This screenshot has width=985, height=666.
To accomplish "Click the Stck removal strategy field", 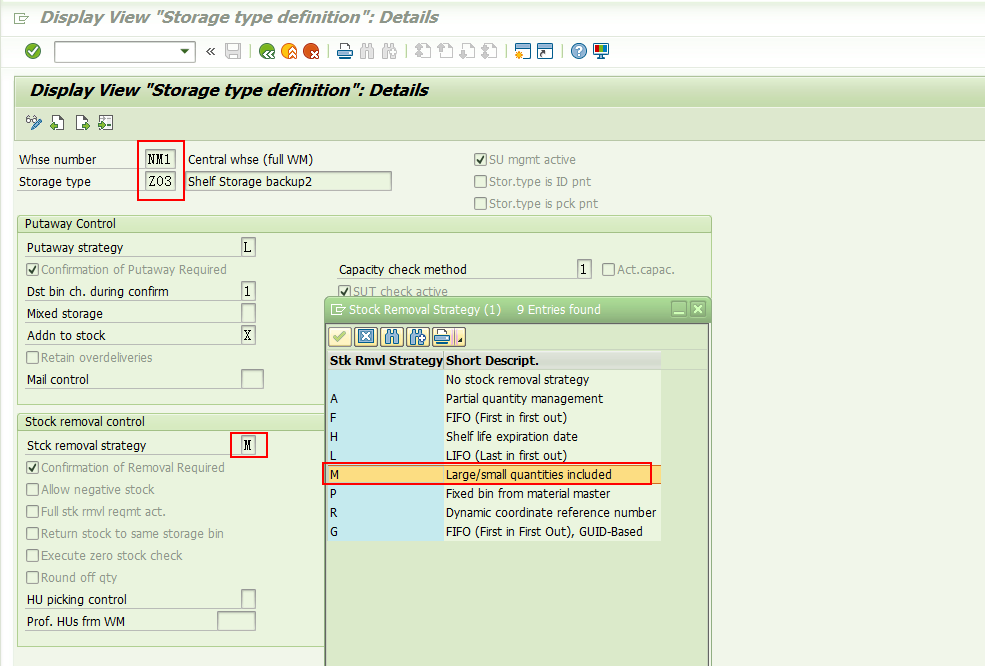I will [x=248, y=445].
